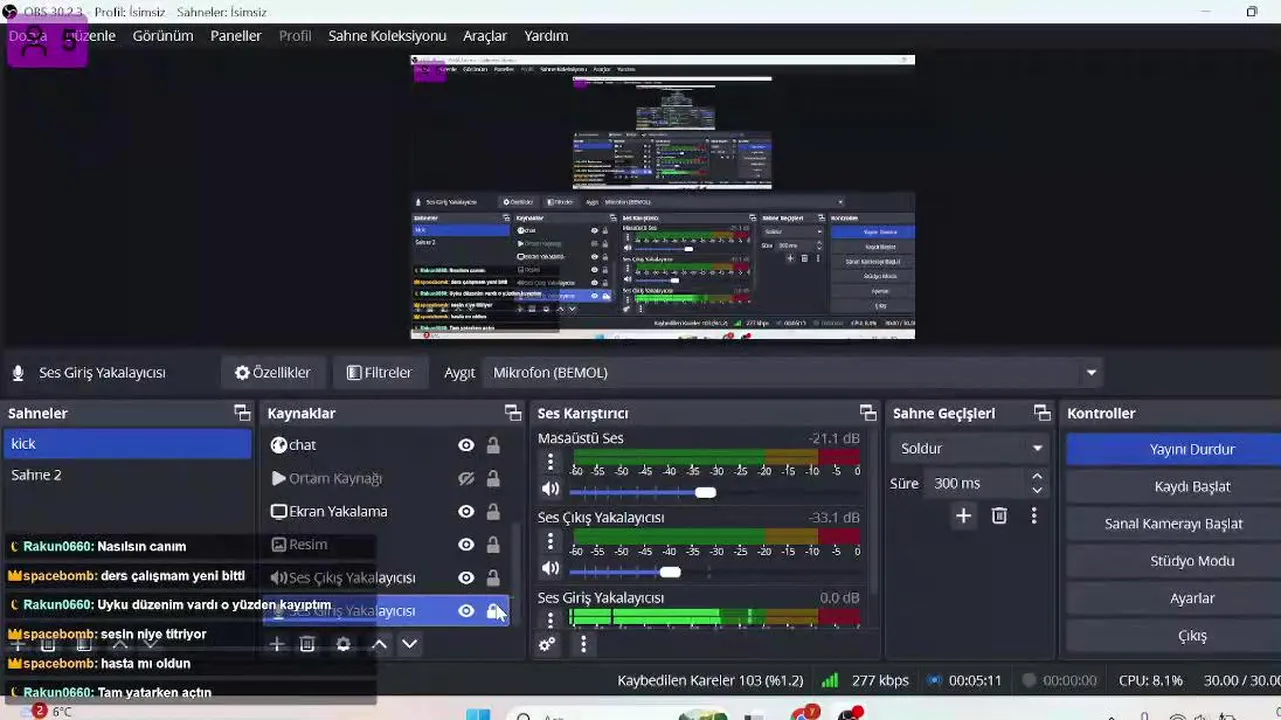Select the kick scene
Screen dimensions: 1281x720
(128, 444)
